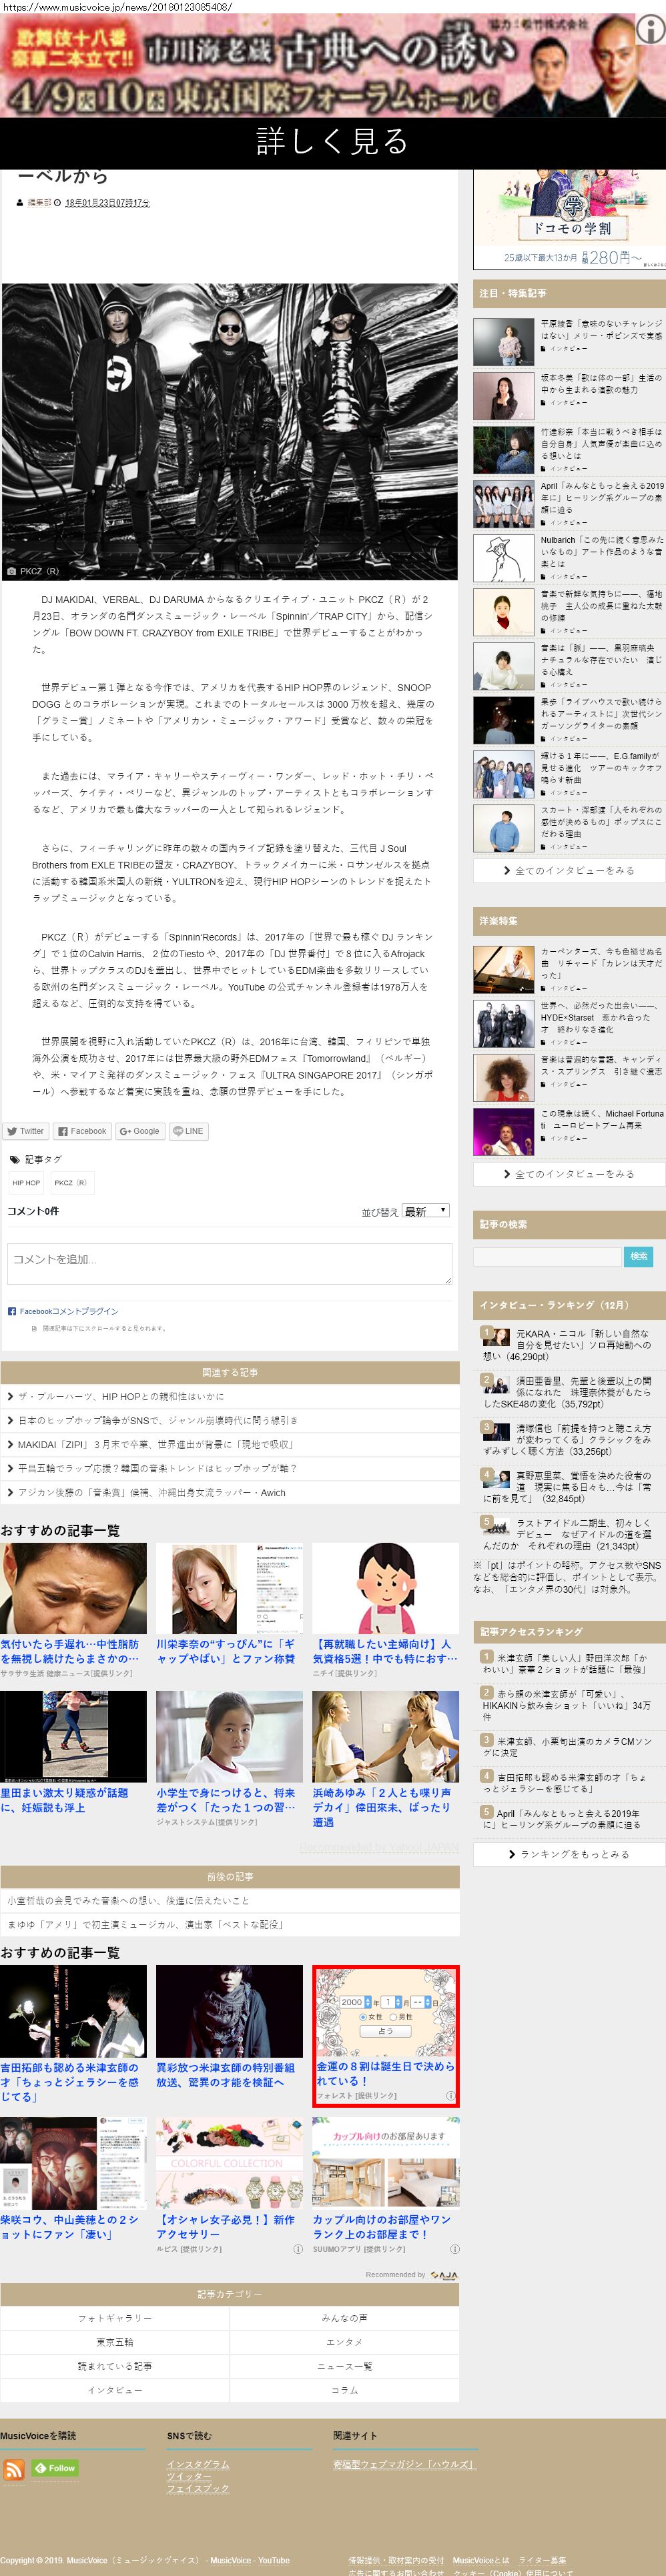Open the comment sort 最新 dropdown

pos(425,1211)
